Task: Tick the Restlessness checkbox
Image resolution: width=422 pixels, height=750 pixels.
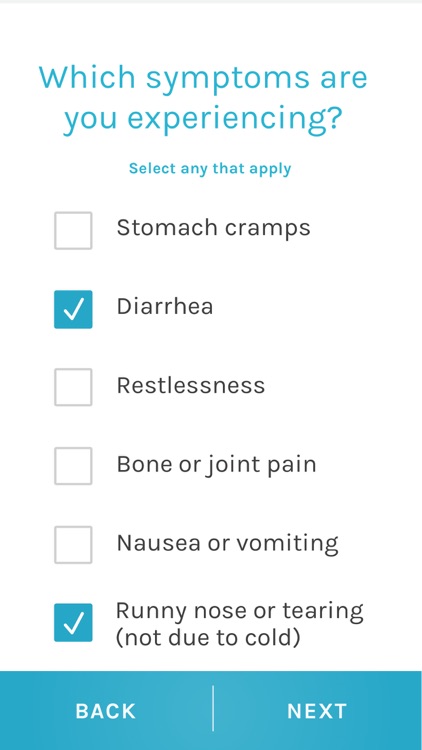Action: click(73, 387)
